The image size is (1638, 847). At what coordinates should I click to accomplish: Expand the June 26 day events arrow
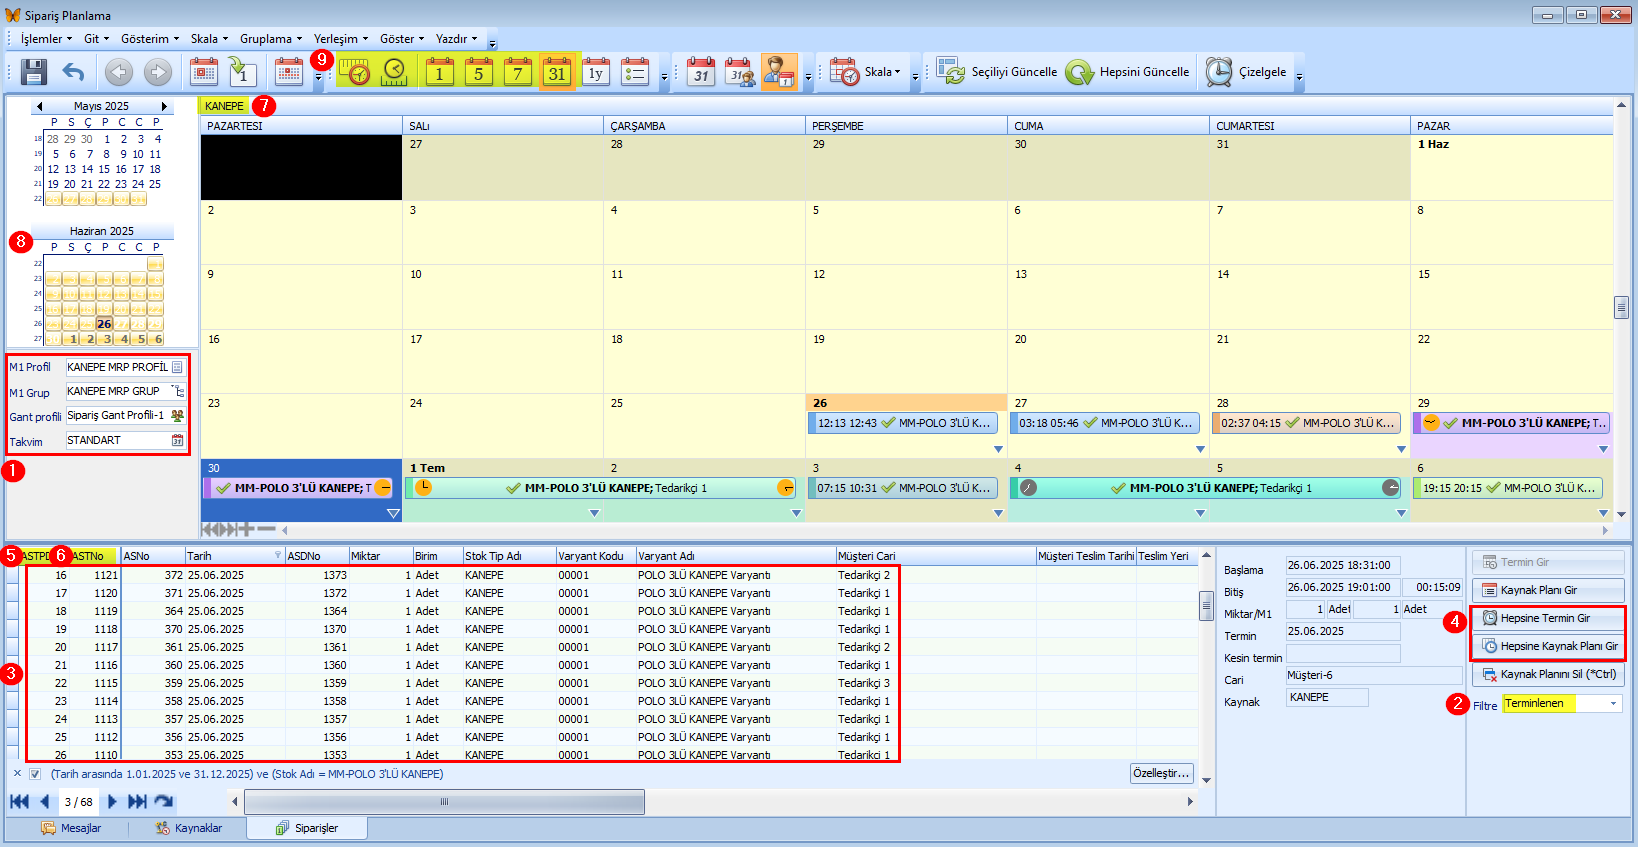coord(998,449)
